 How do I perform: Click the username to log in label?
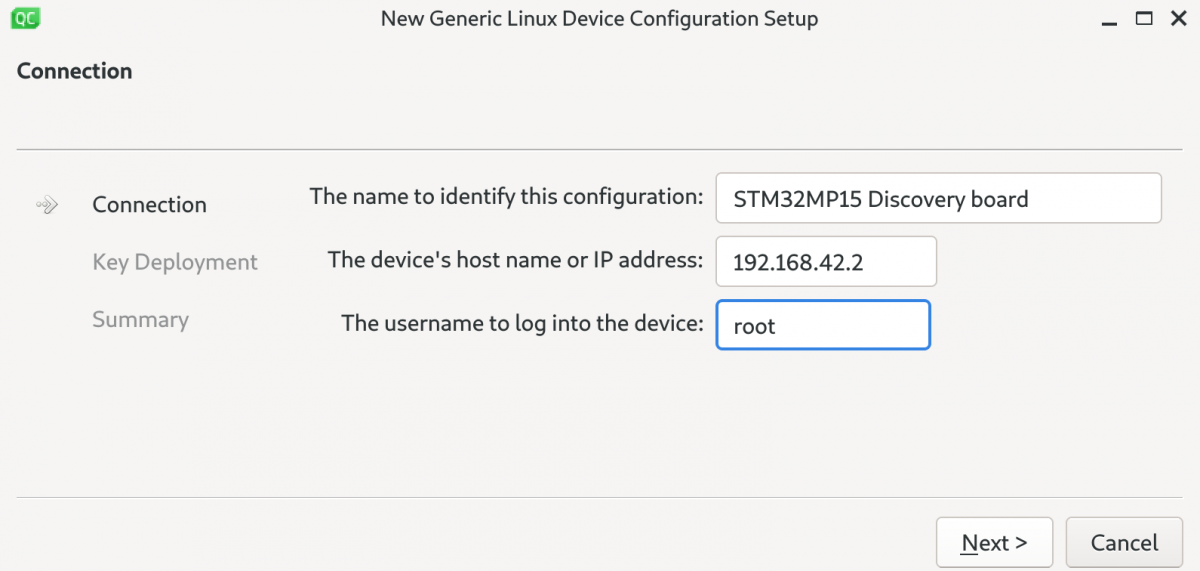(523, 323)
